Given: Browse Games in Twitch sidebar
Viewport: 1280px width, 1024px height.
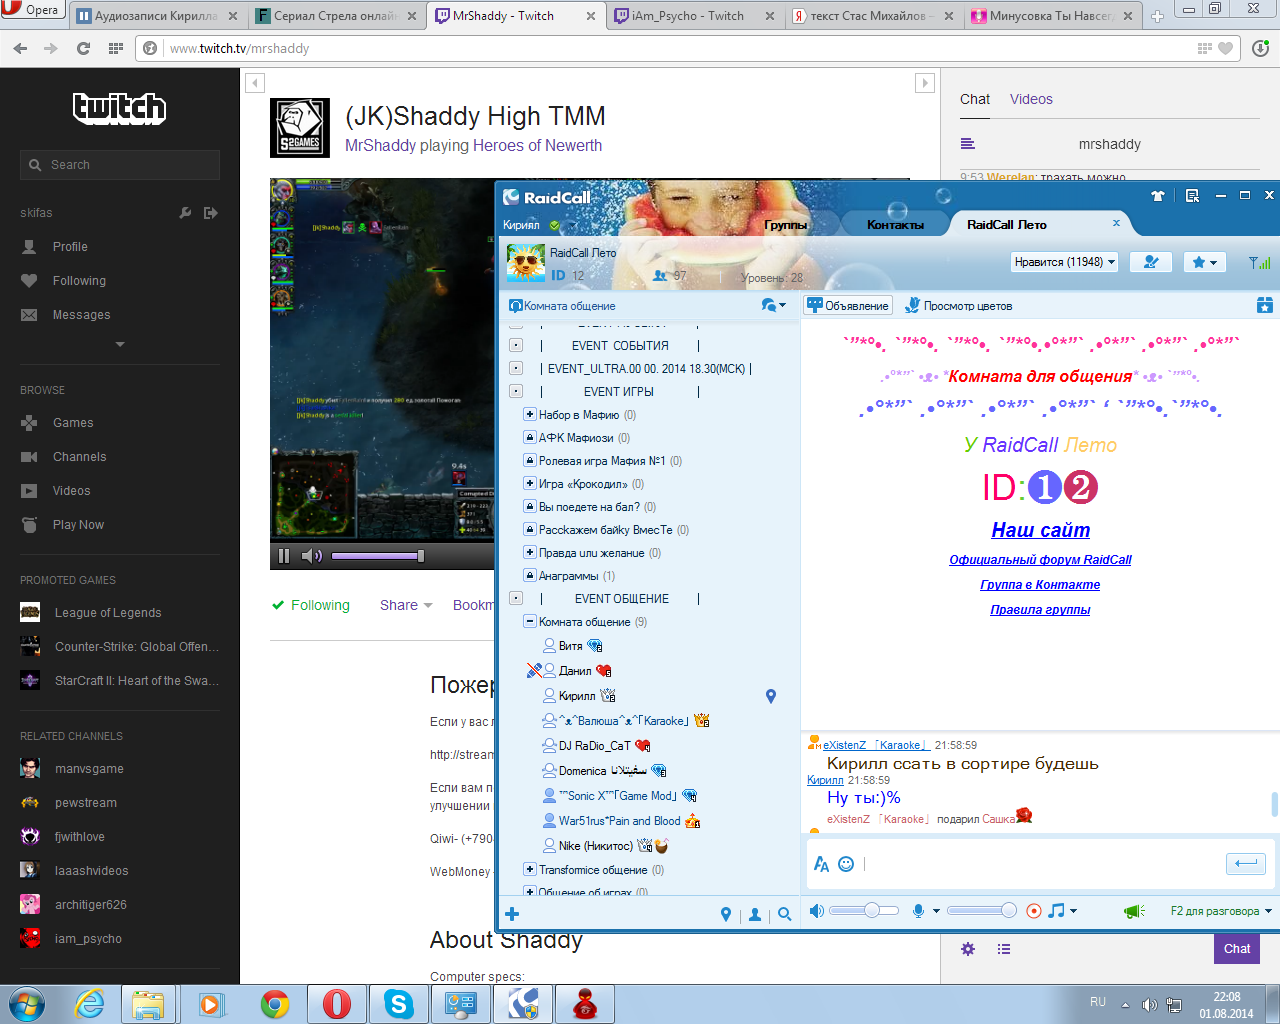Looking at the screenshot, I should click(x=73, y=423).
